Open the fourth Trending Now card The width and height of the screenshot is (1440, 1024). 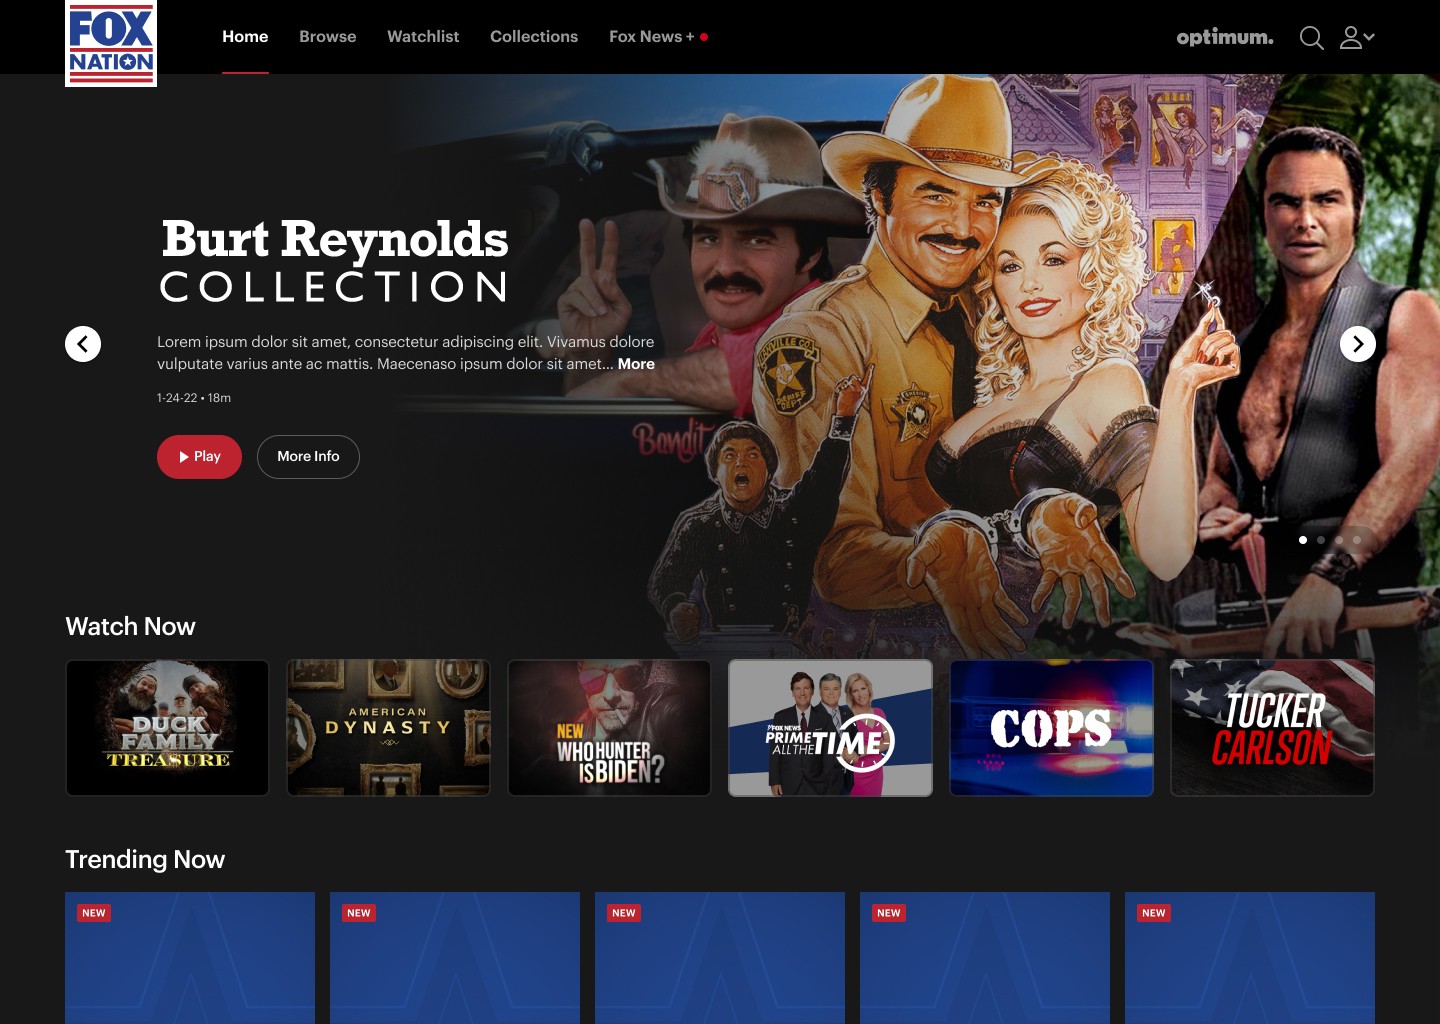tap(985, 958)
